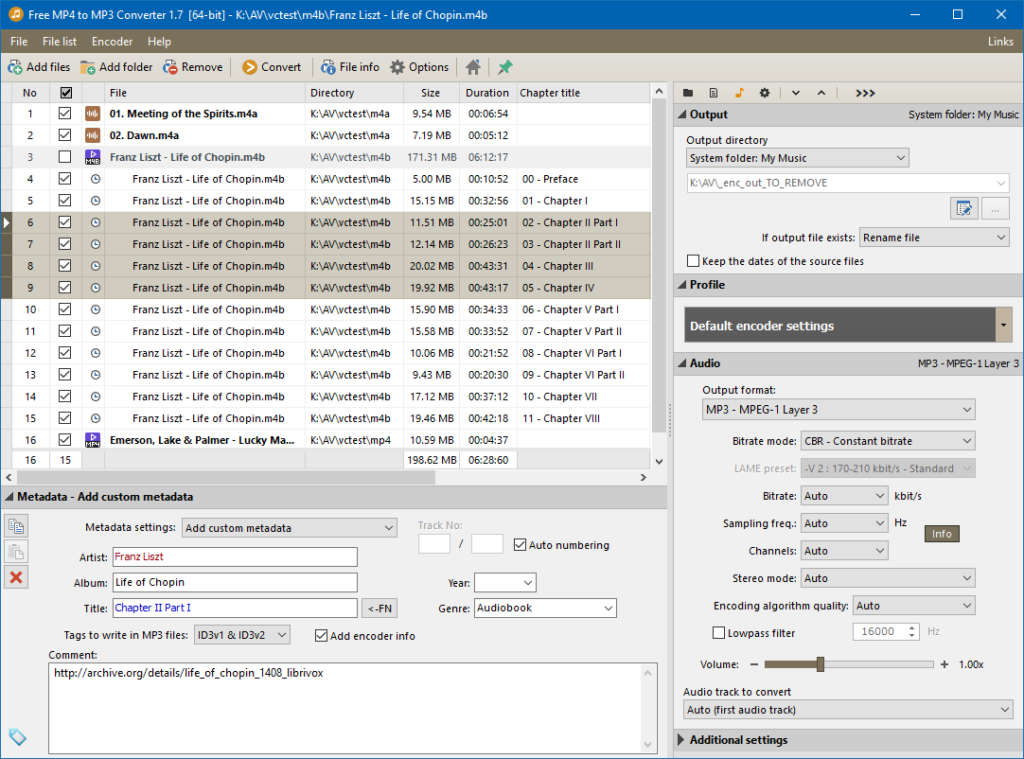Open the Encoder menu
This screenshot has height=759, width=1024.
(x=112, y=41)
